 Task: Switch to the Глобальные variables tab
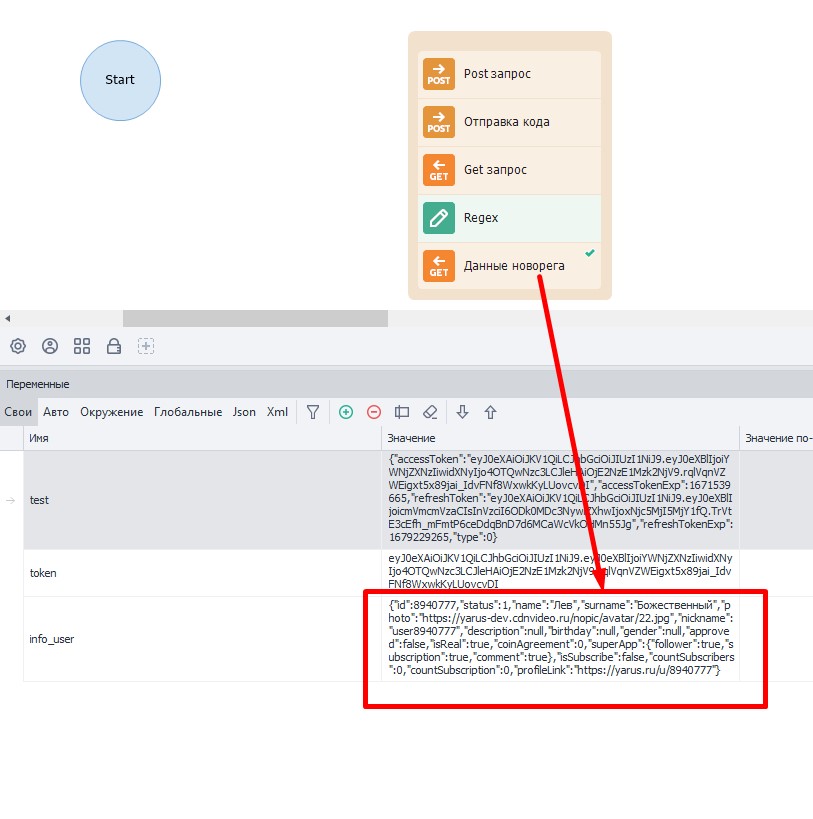coord(188,412)
